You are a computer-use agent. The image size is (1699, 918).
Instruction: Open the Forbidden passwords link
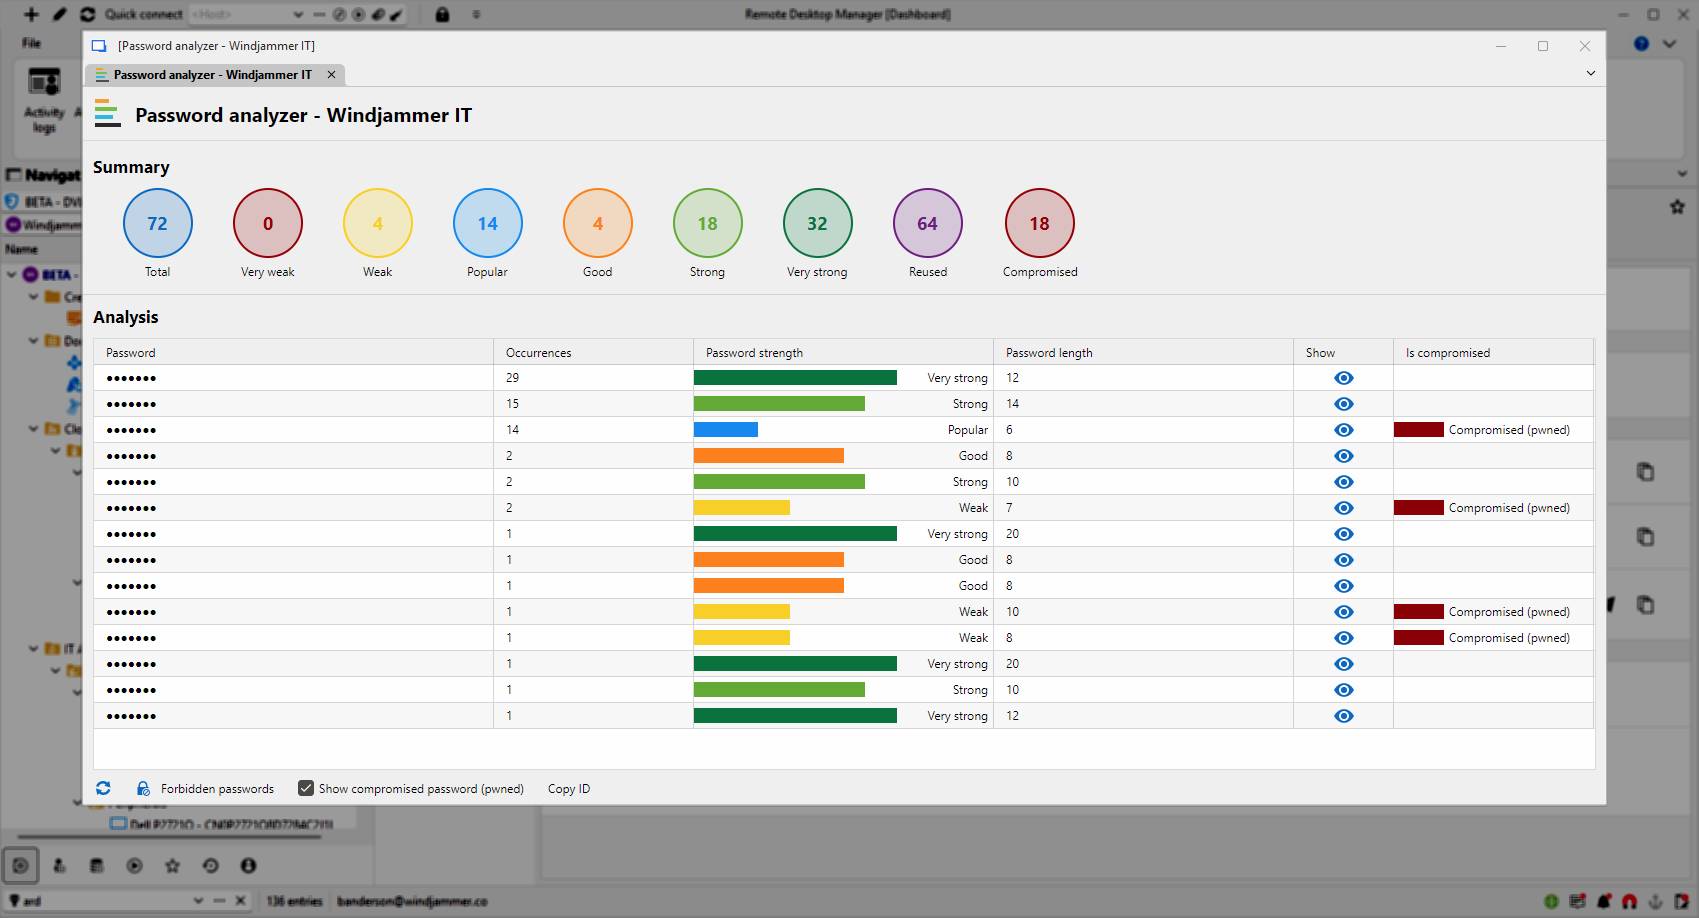(217, 789)
